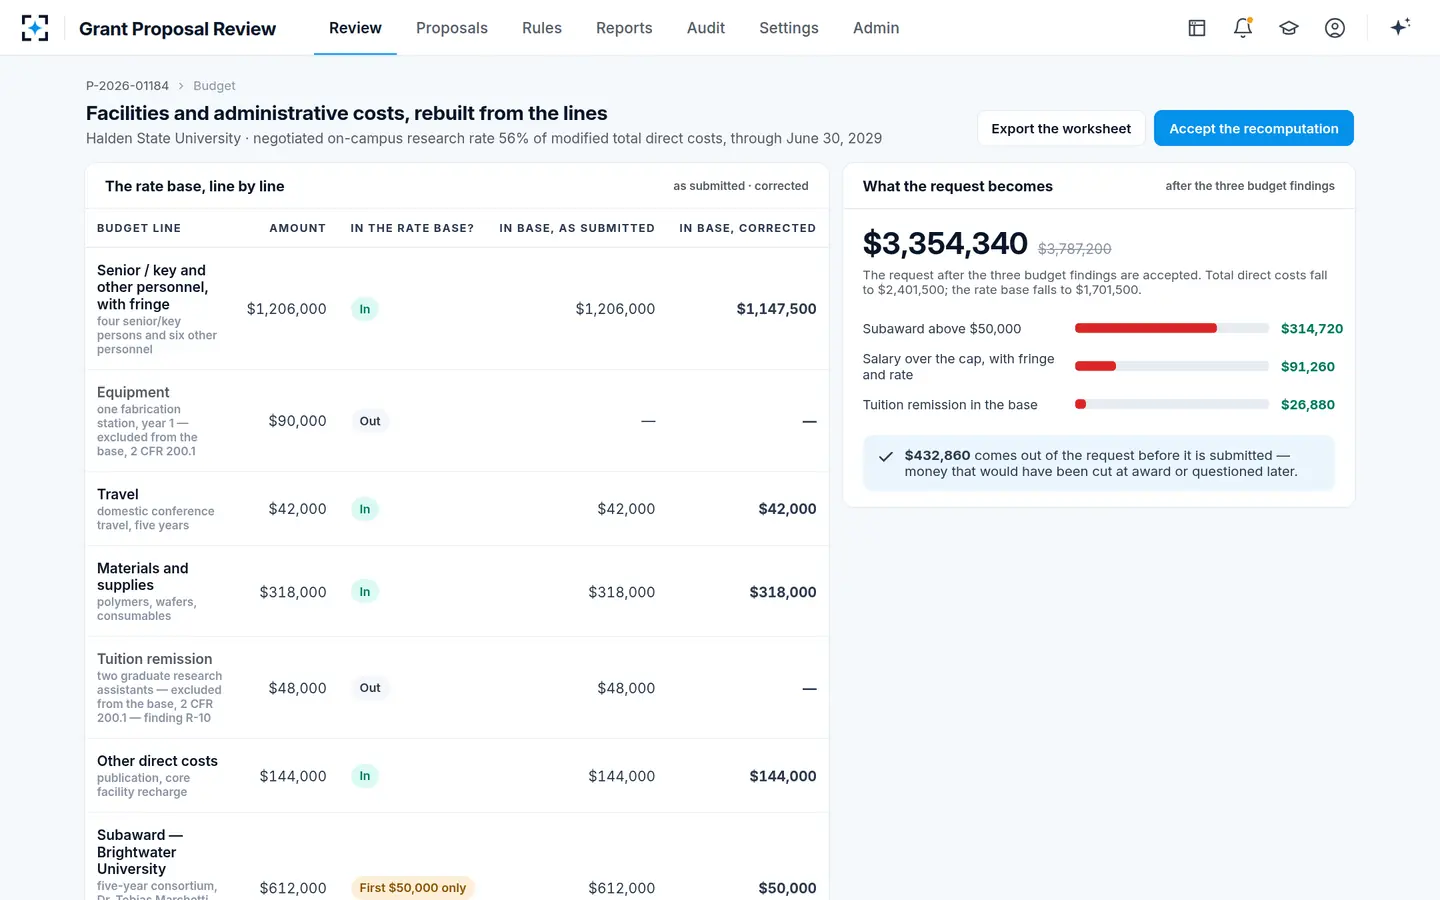The width and height of the screenshot is (1440, 900).
Task: Switch to the Review tab
Action: [x=355, y=28]
